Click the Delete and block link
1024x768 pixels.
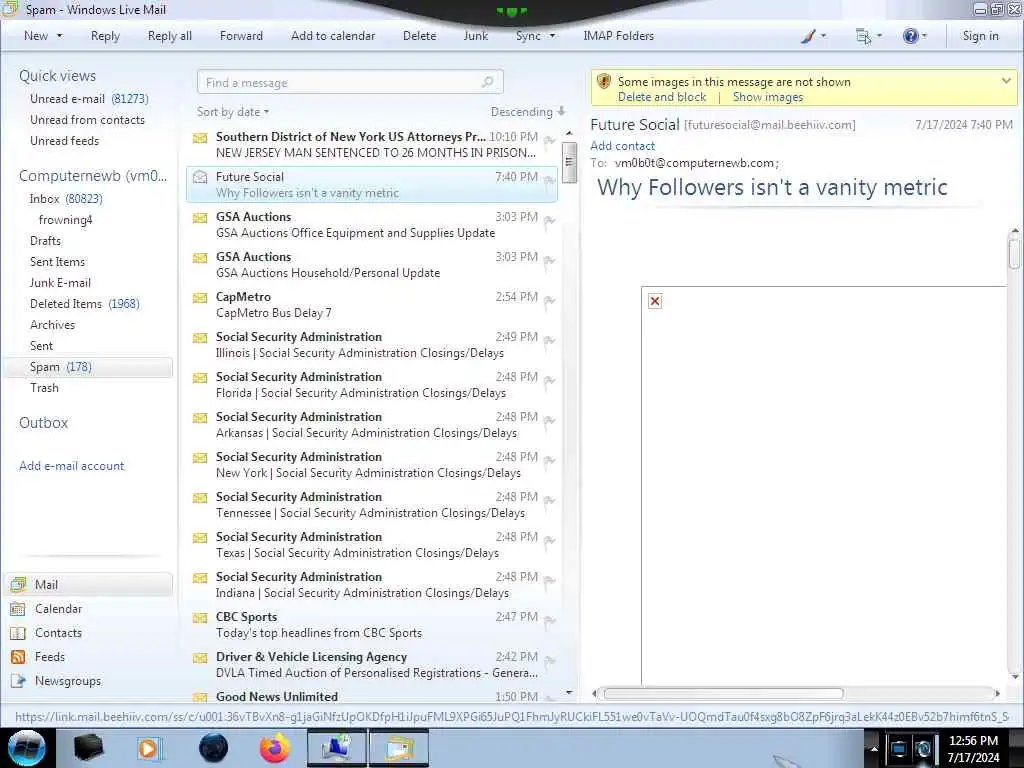pyautogui.click(x=662, y=97)
